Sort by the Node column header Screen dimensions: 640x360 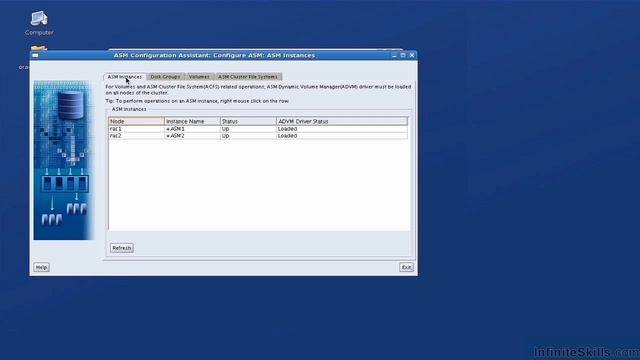(x=136, y=121)
